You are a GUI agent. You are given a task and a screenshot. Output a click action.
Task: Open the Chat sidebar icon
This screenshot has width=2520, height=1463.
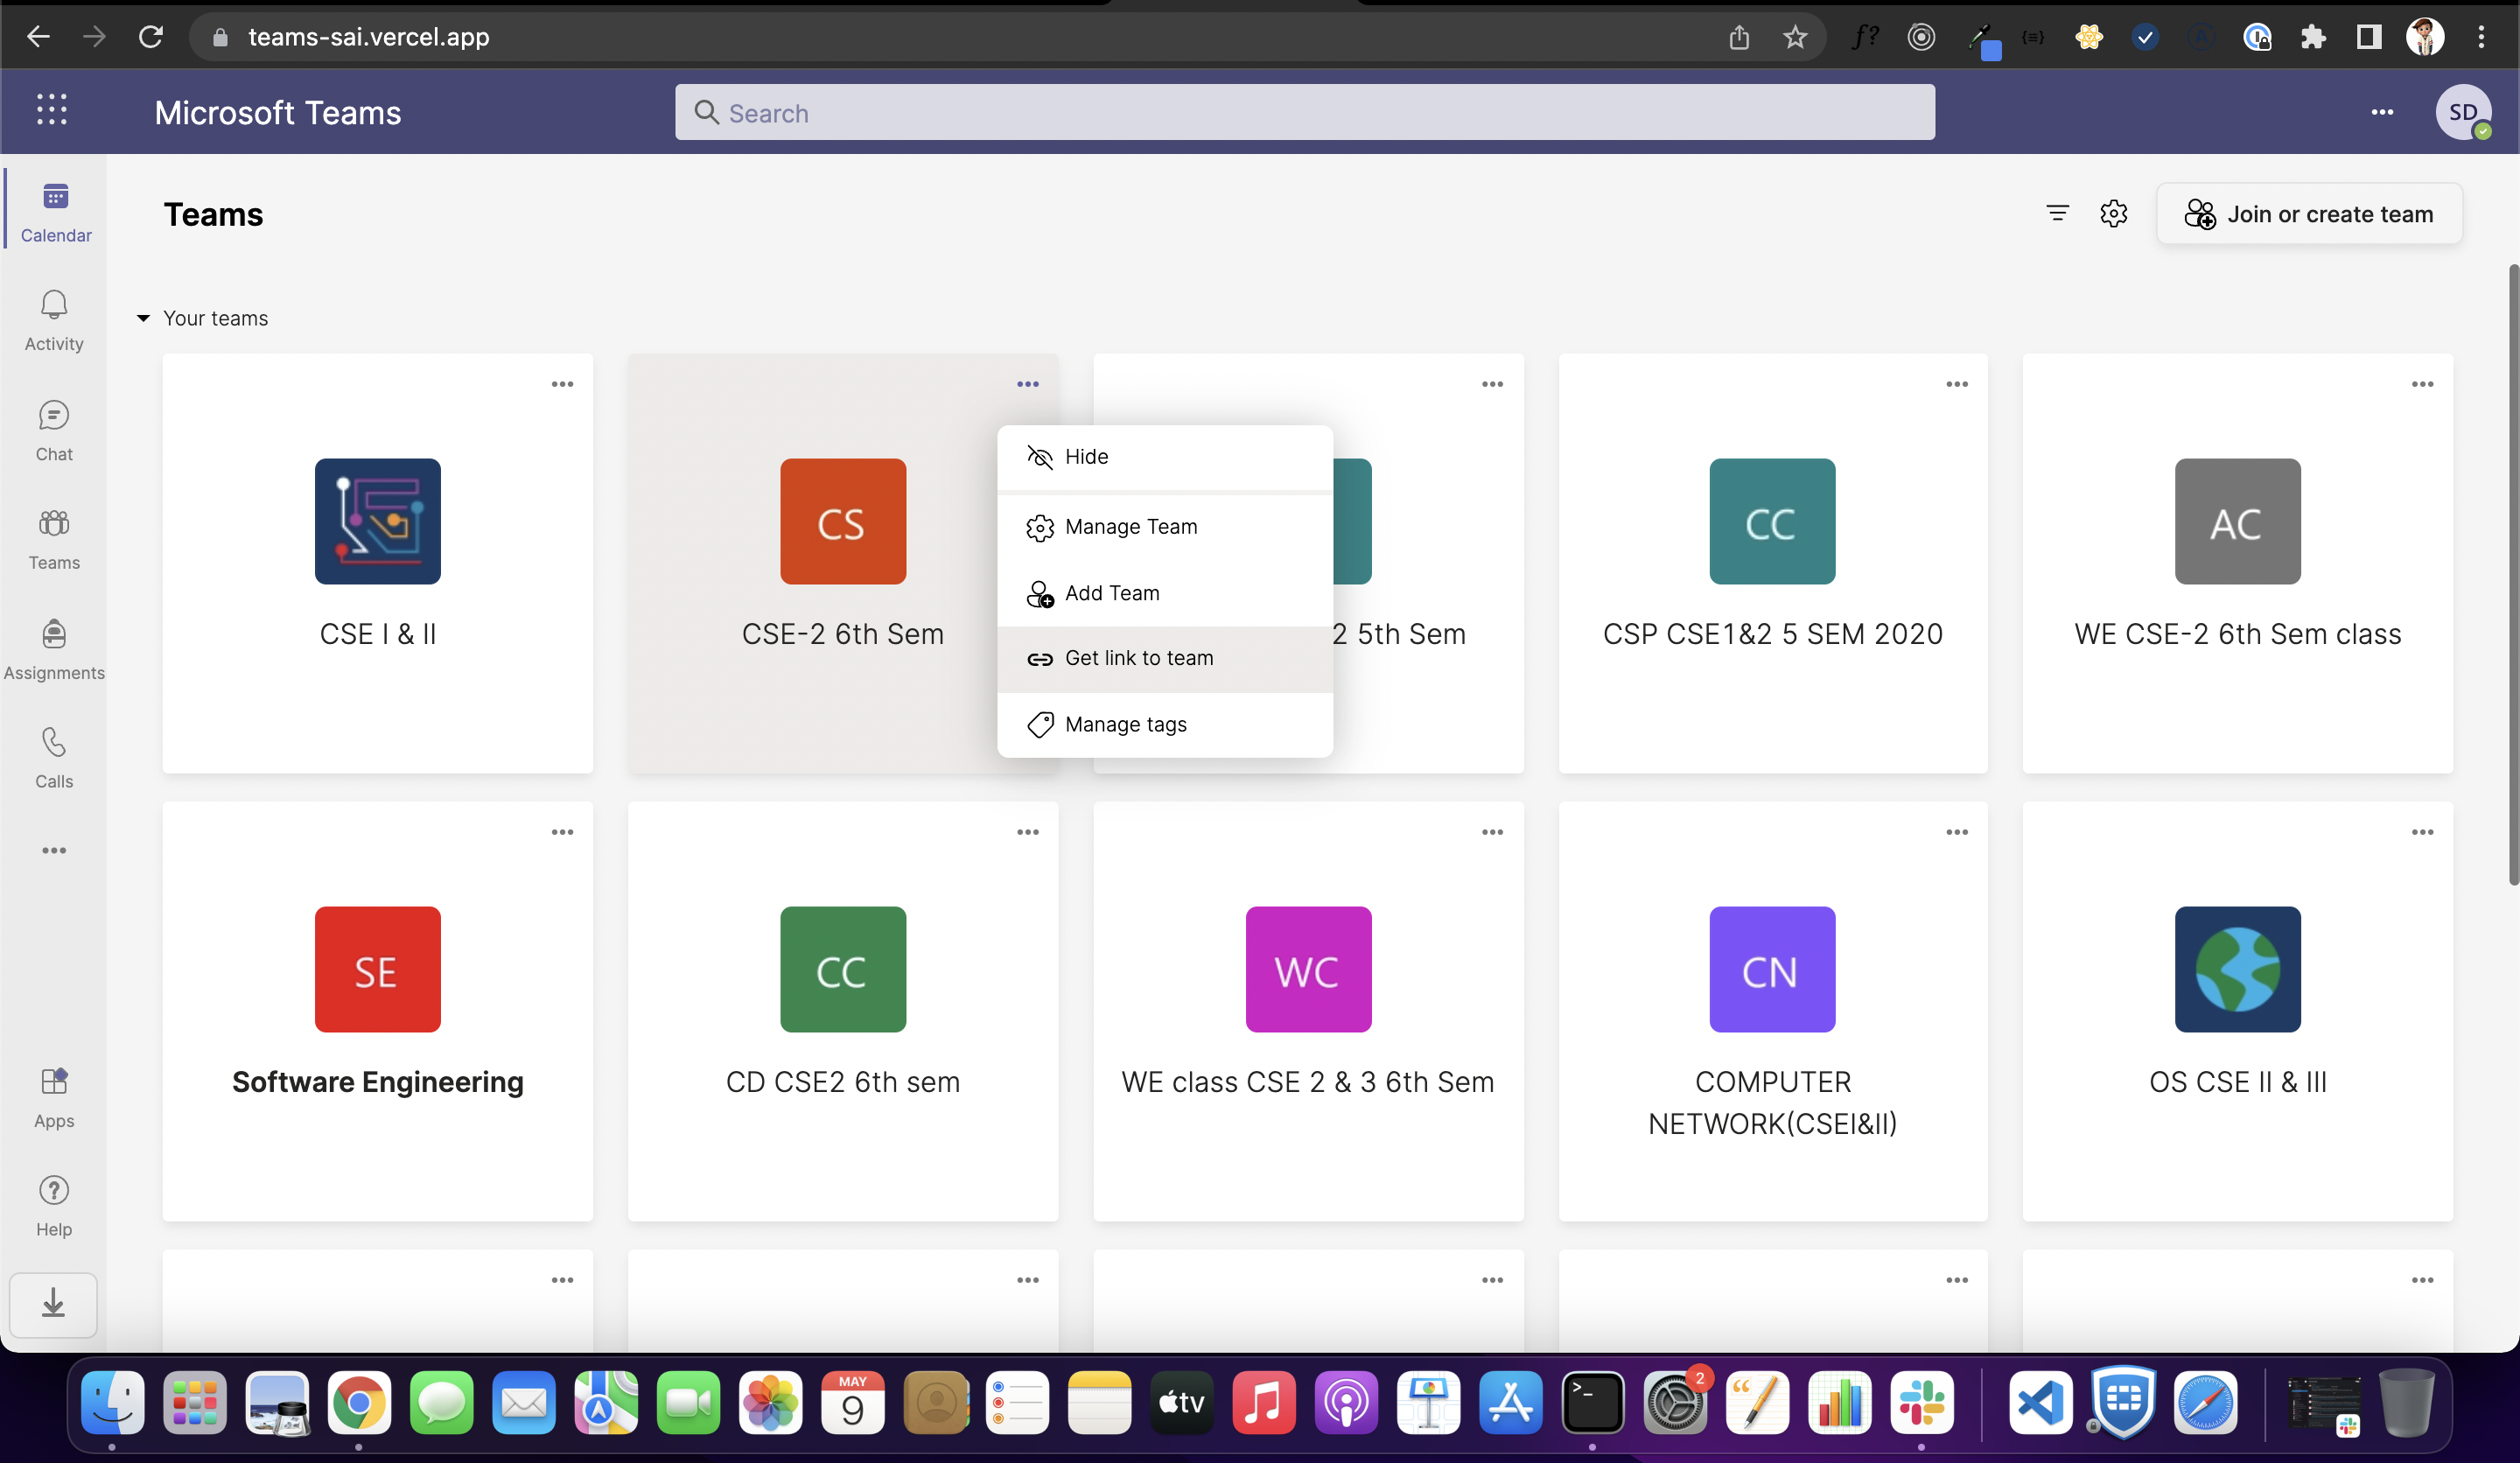[54, 430]
